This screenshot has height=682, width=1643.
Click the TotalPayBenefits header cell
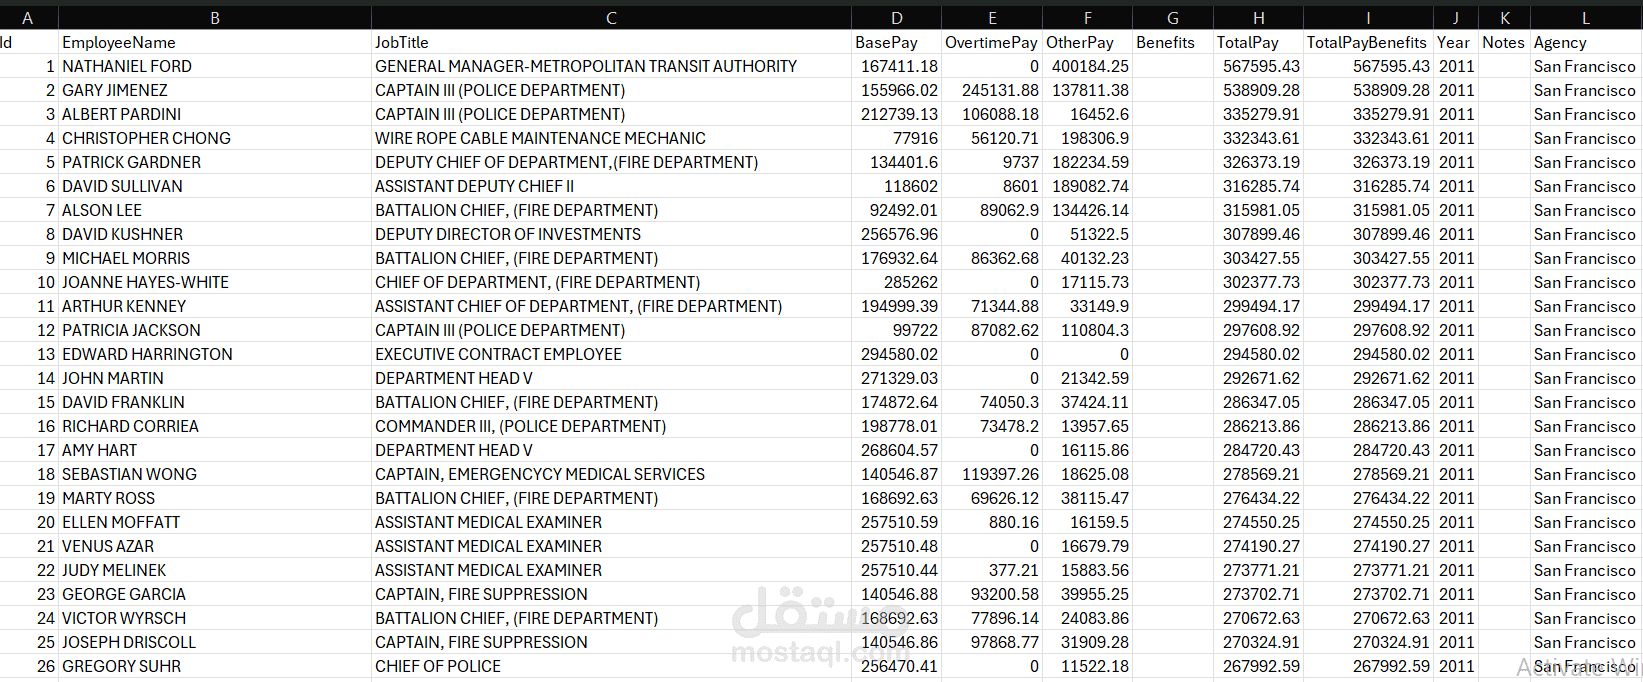click(1368, 42)
